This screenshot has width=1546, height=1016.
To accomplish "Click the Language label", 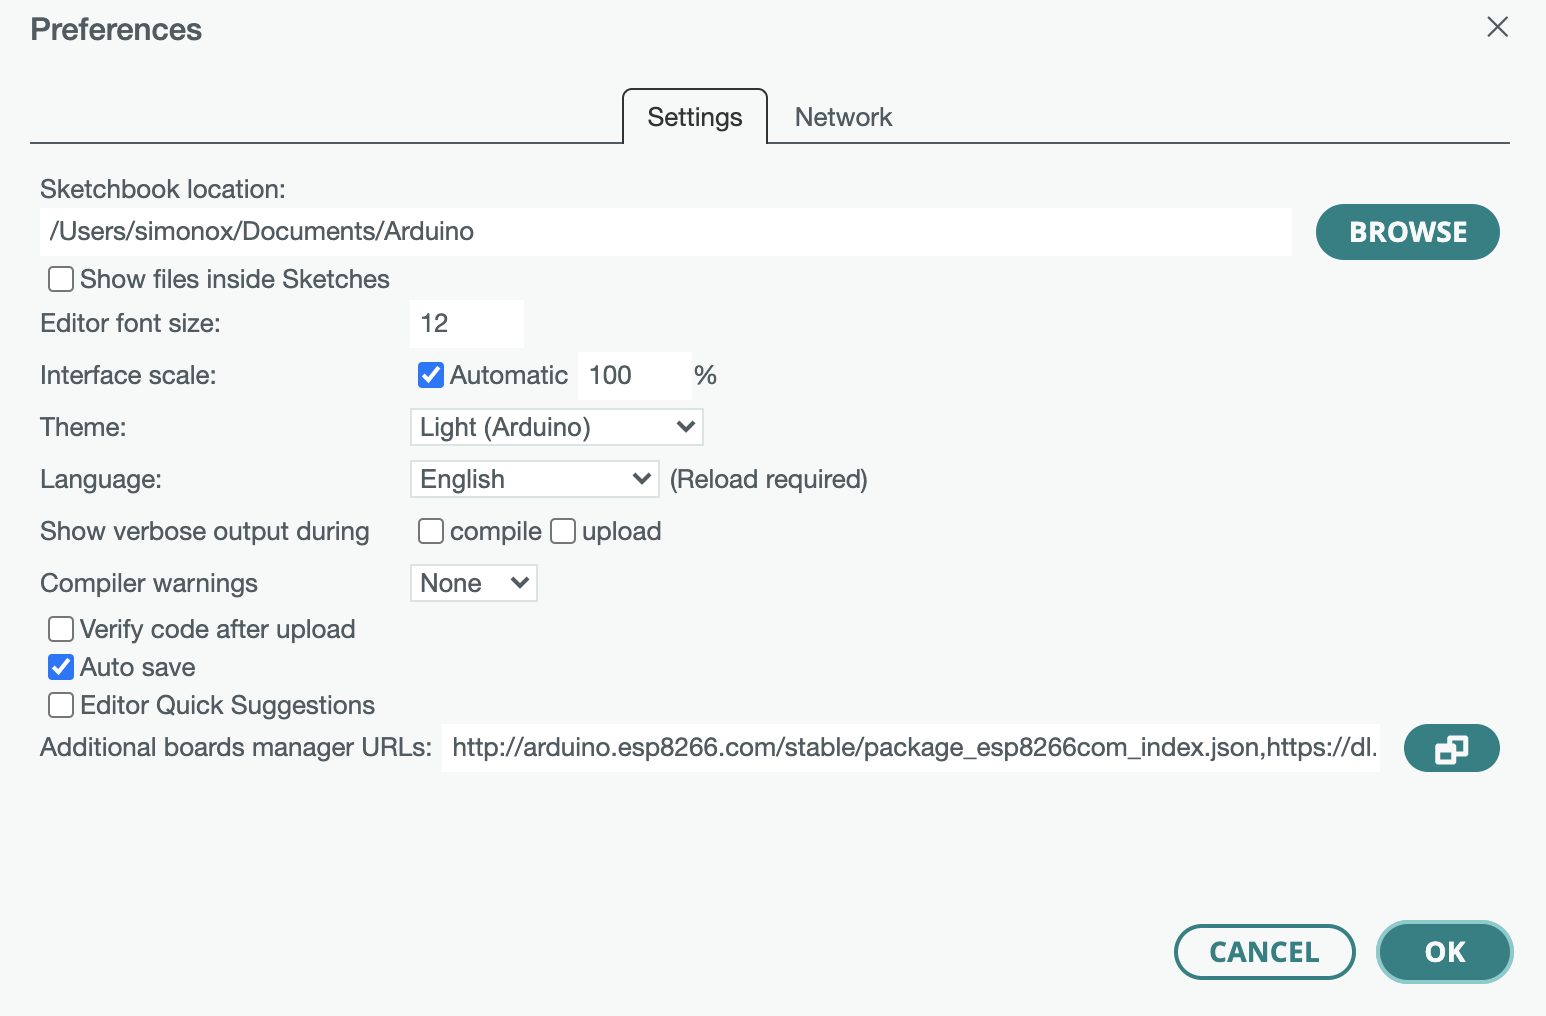I will [101, 479].
